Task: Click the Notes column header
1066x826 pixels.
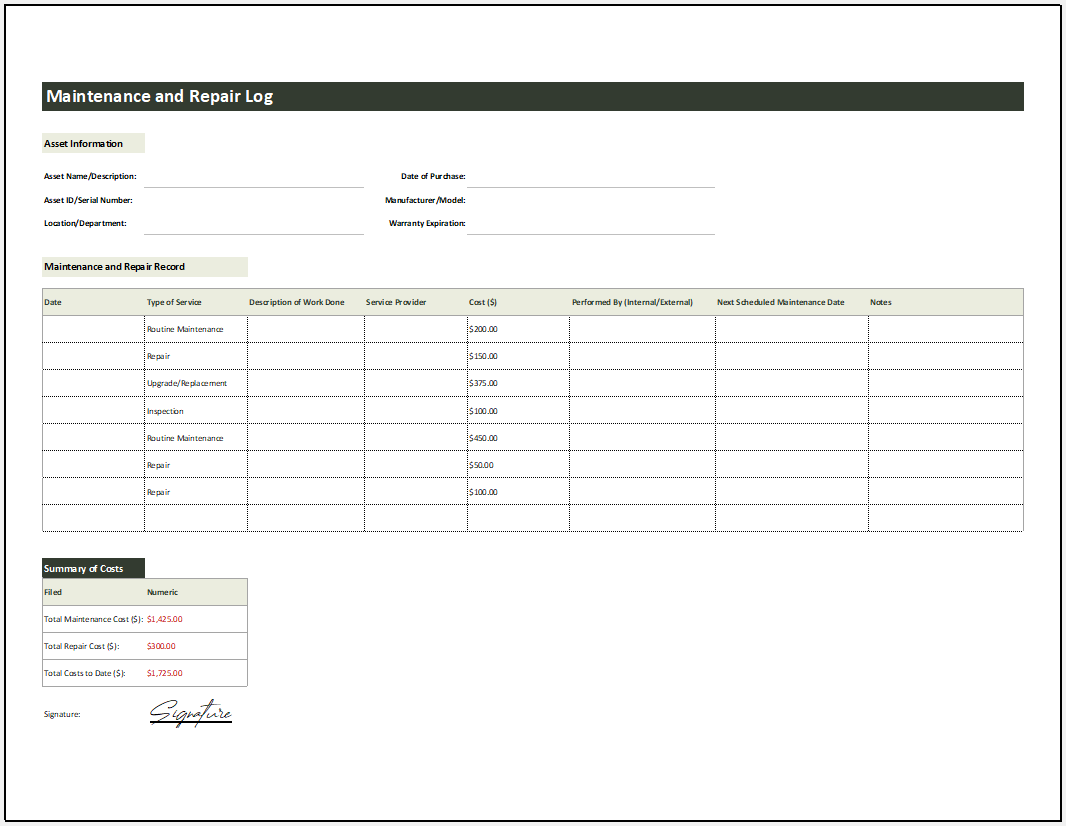Action: pyautogui.click(x=881, y=302)
